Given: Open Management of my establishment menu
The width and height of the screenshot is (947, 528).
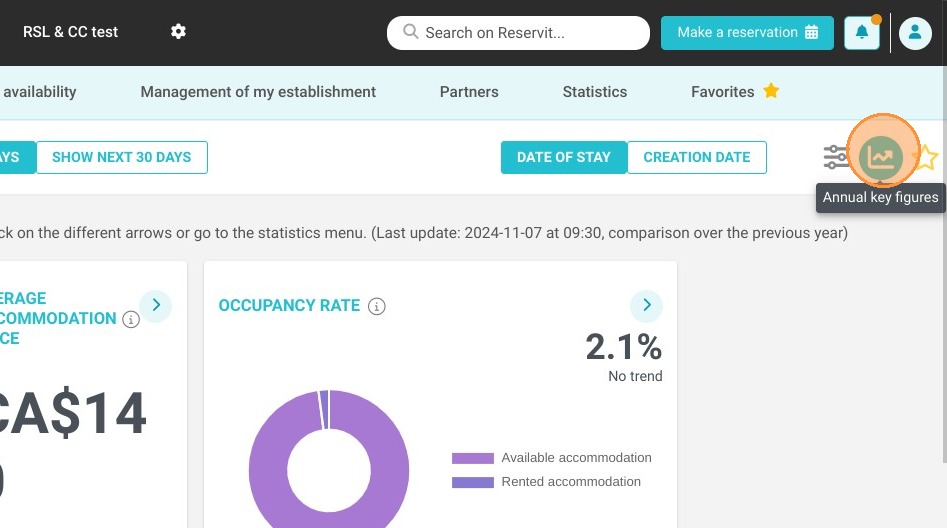Looking at the screenshot, I should tap(258, 92).
